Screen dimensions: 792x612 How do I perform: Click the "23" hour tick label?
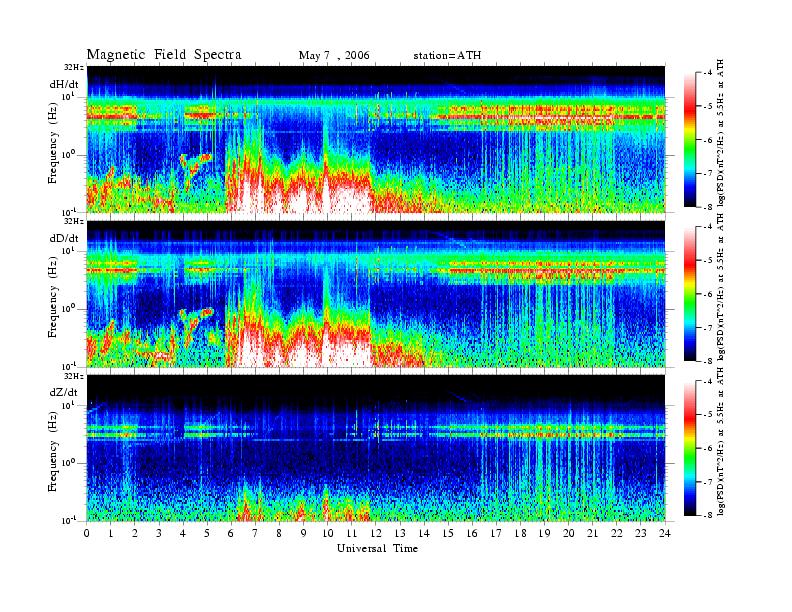(x=641, y=533)
